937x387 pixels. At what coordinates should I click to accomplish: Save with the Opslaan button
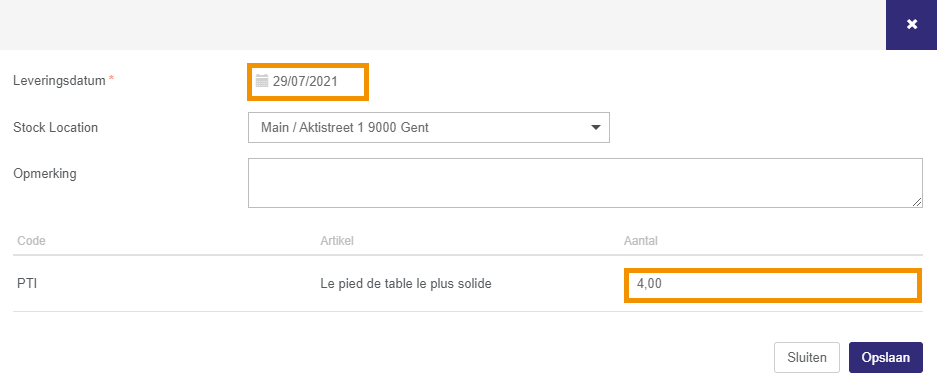tap(886, 358)
